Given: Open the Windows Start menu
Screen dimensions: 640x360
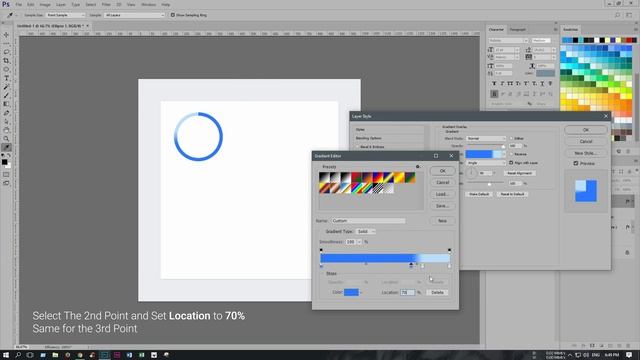Looking at the screenshot, I should tap(6, 355).
